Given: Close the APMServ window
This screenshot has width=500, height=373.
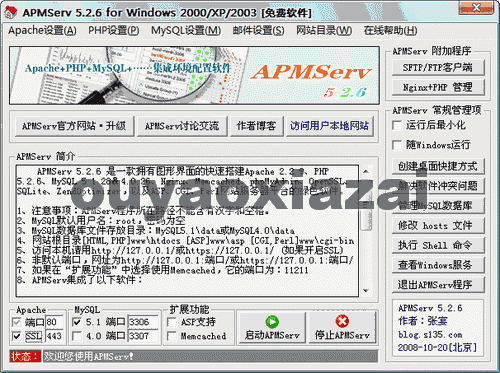Looking at the screenshot, I should [x=476, y=8].
